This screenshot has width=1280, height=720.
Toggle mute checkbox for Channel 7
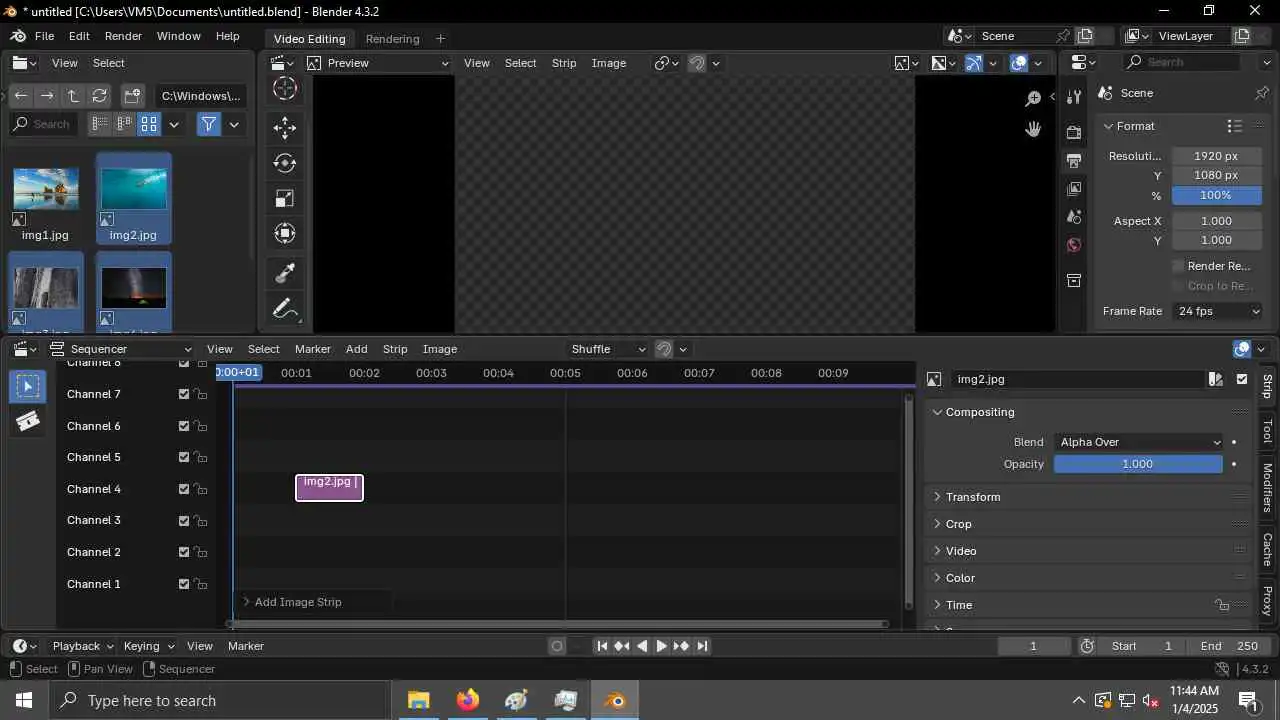tap(184, 394)
